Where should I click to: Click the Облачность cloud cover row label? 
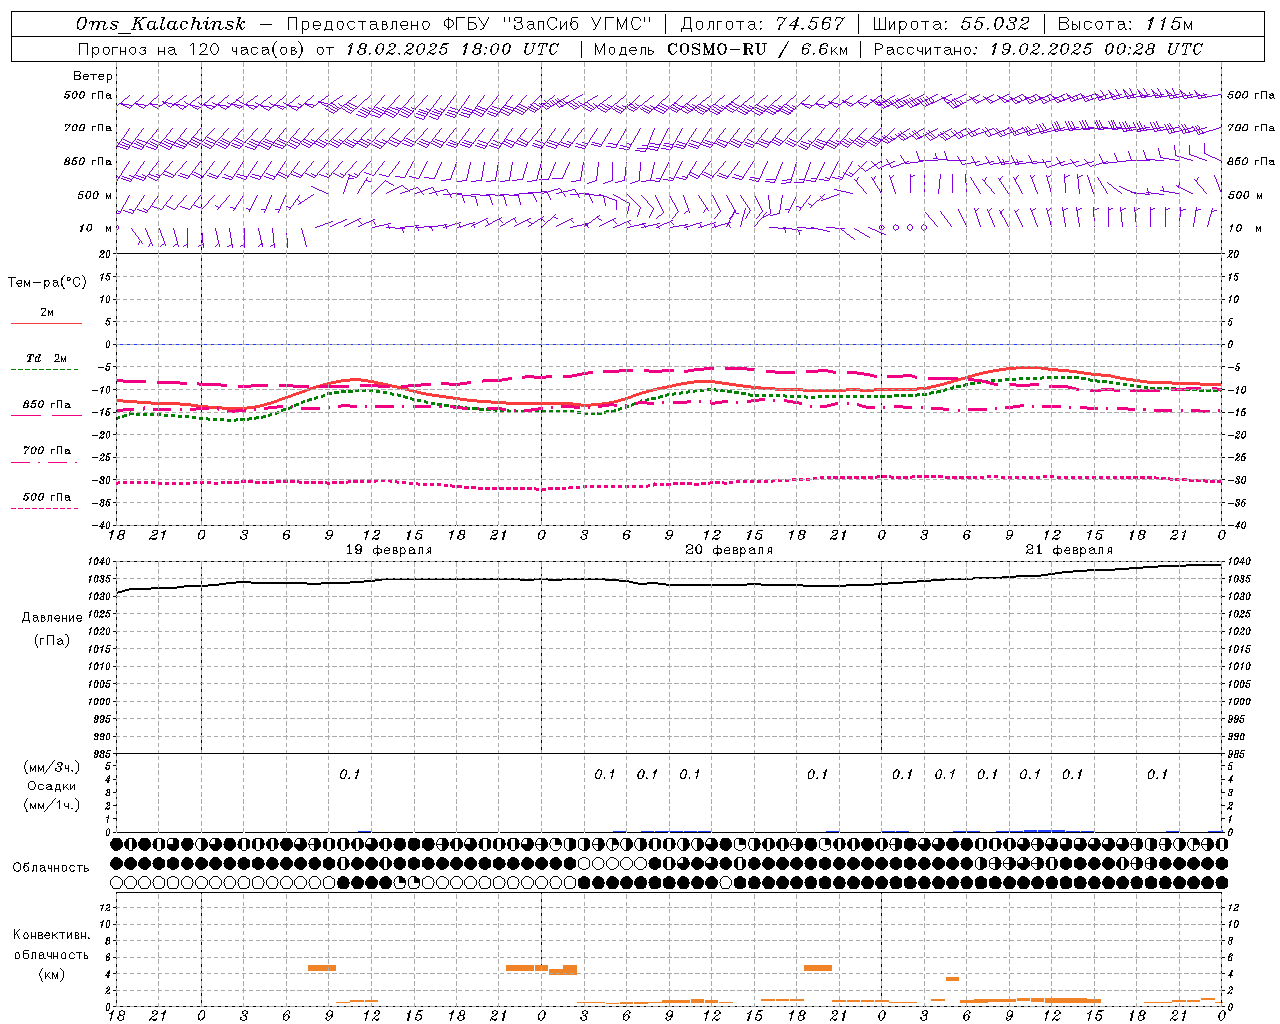(51, 868)
